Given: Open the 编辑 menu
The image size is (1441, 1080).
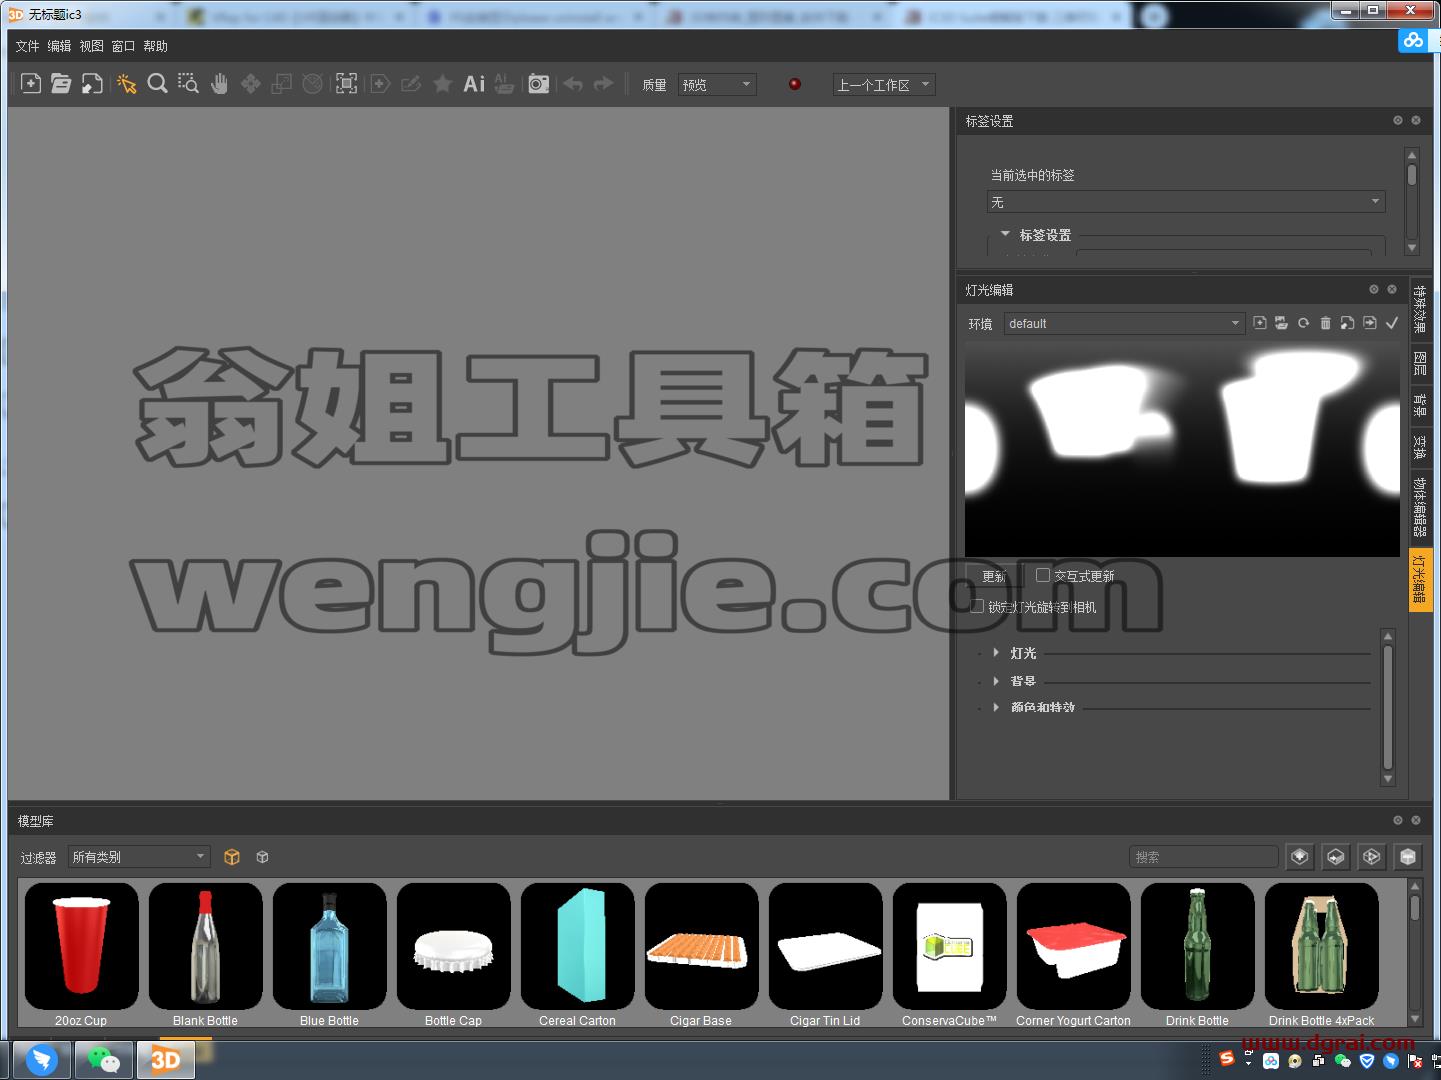Looking at the screenshot, I should coord(59,46).
